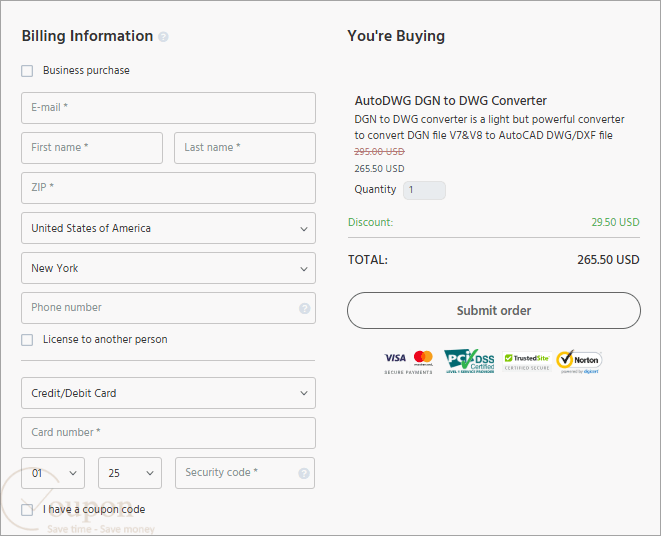Viewport: 661px width, 536px height.
Task: Click the Norton security seal
Action: 579,362
